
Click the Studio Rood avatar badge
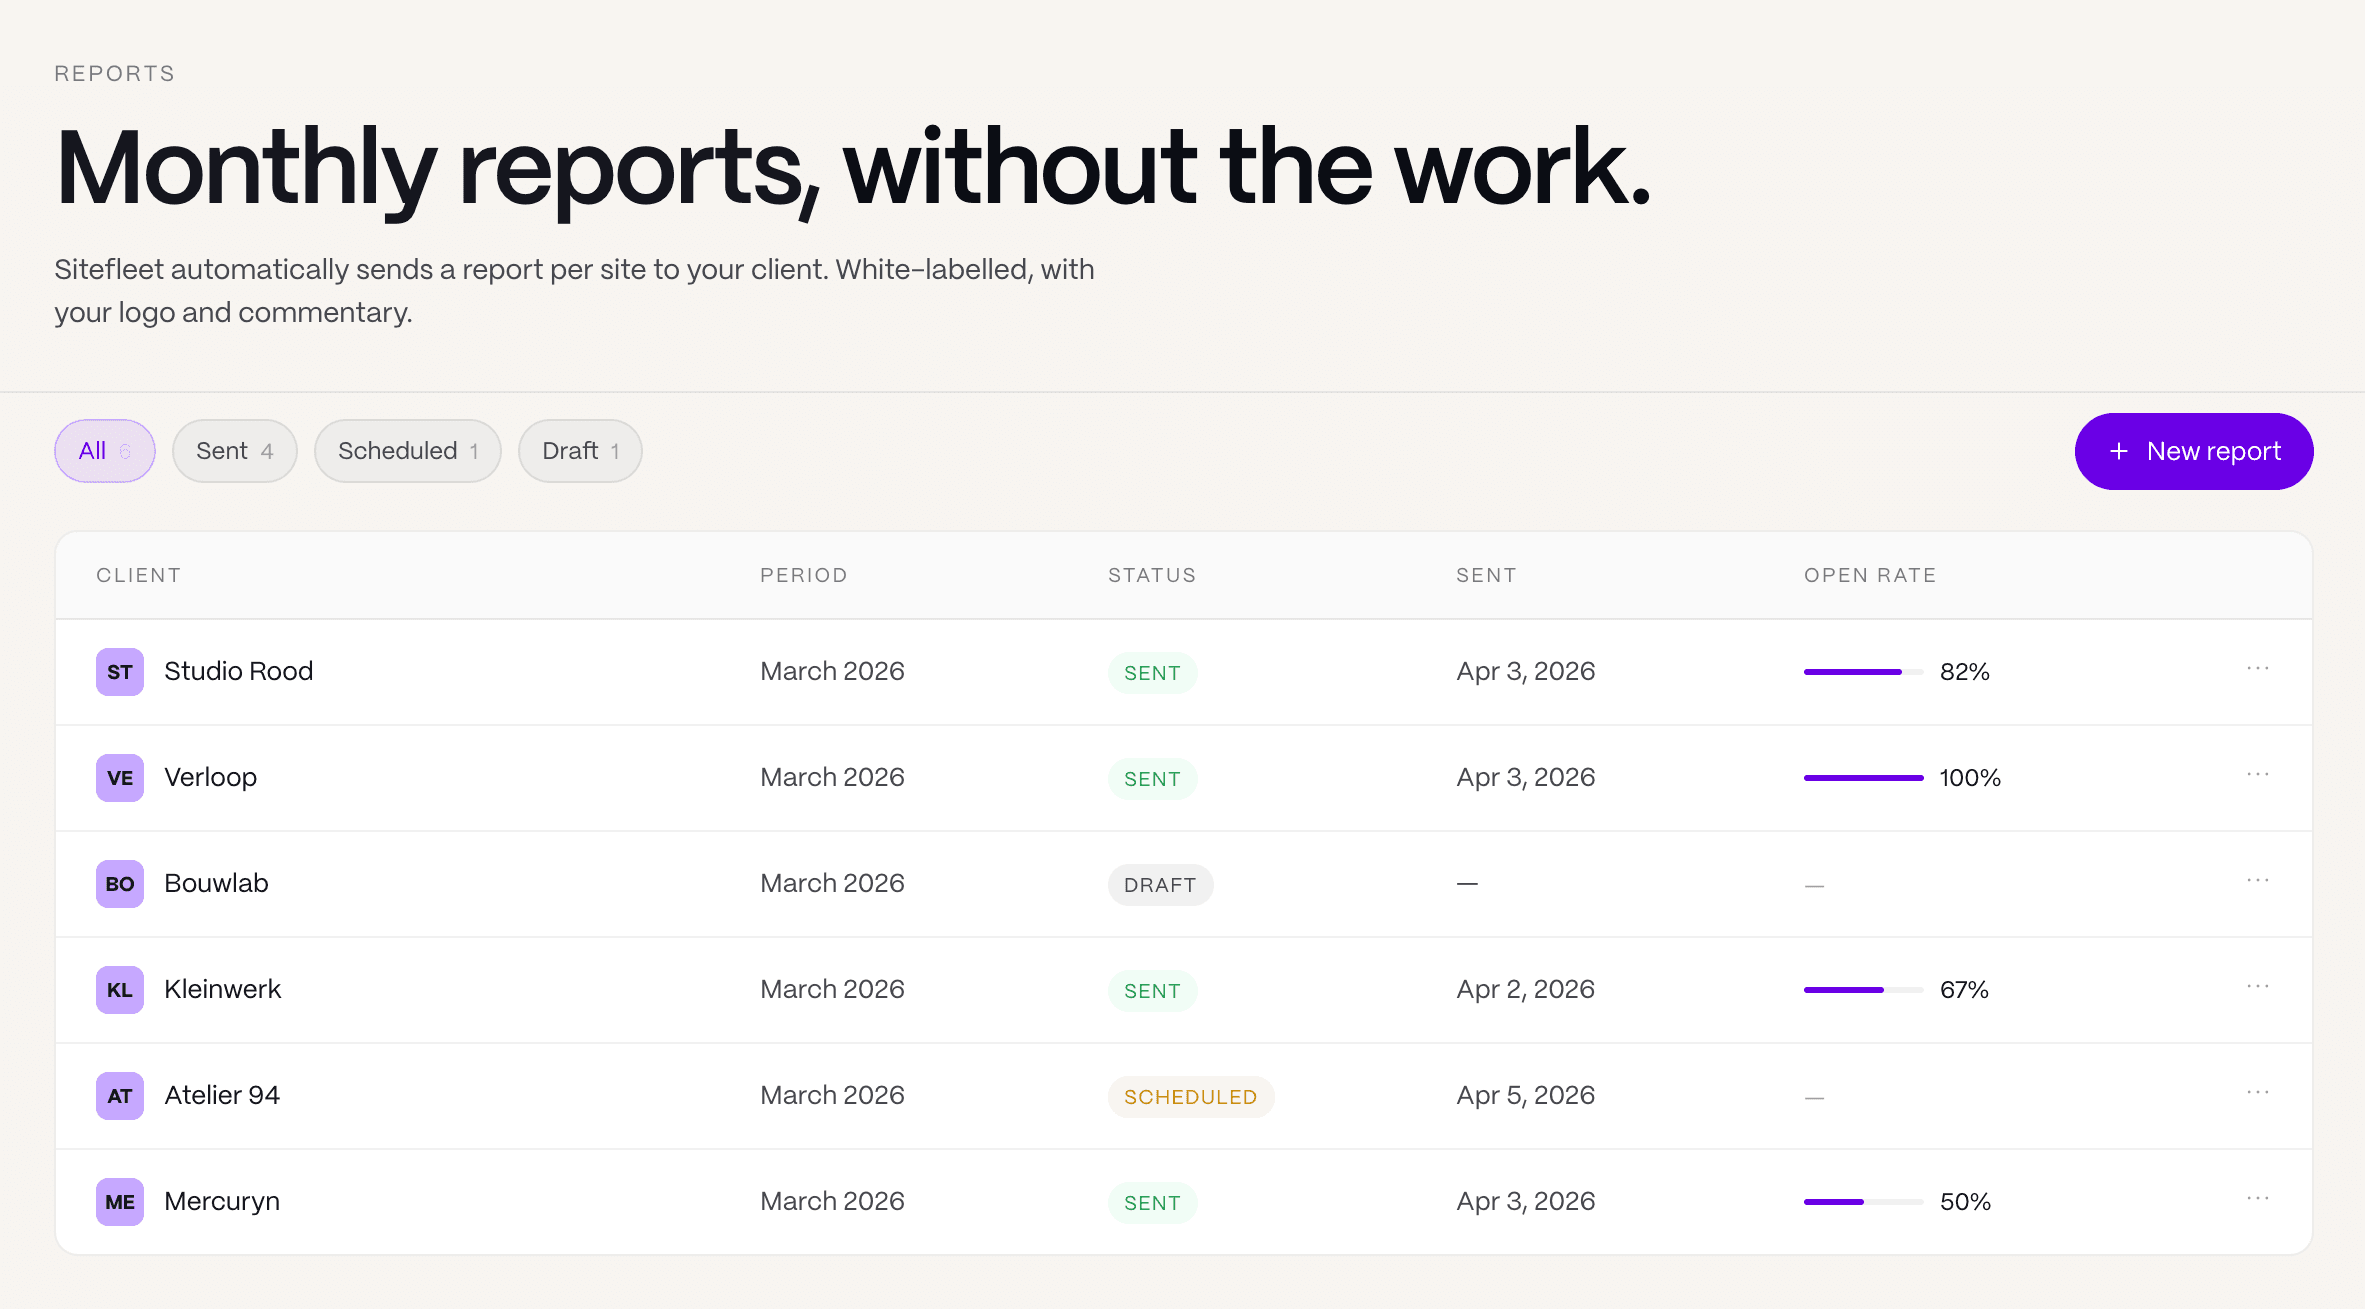(x=119, y=672)
